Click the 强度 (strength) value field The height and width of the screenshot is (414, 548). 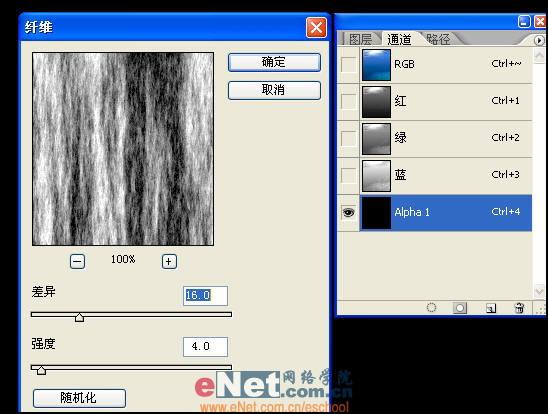click(x=206, y=347)
